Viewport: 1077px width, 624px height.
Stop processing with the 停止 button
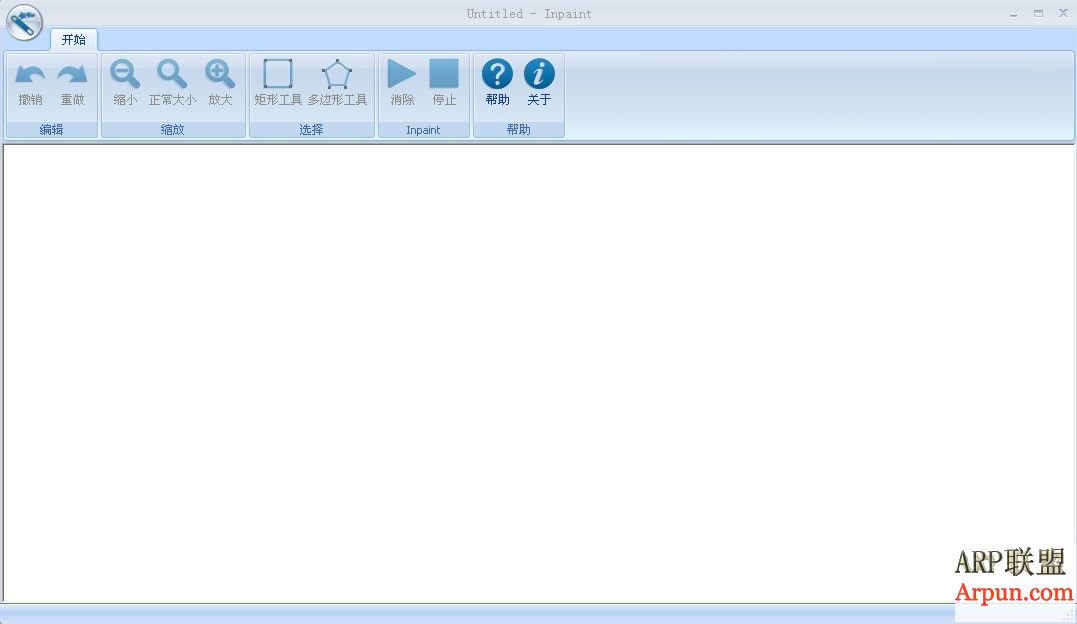click(444, 84)
